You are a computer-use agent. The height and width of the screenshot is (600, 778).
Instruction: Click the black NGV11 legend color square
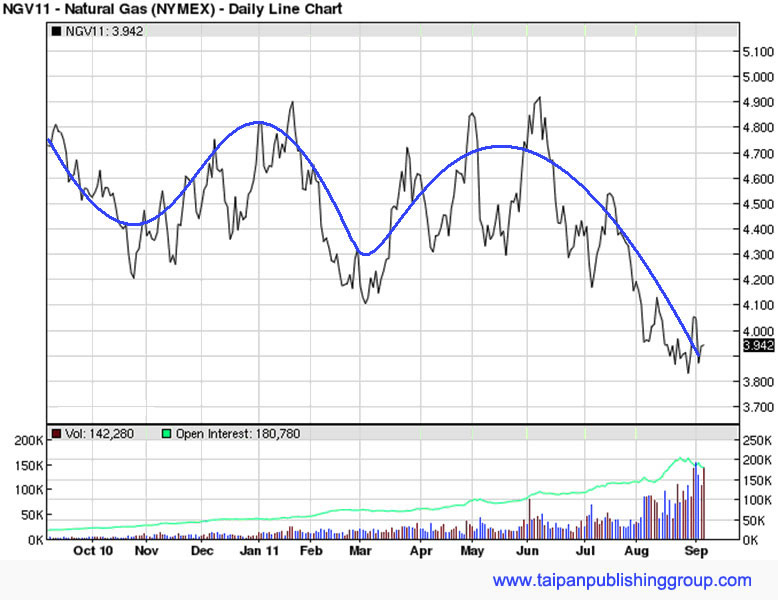point(57,31)
